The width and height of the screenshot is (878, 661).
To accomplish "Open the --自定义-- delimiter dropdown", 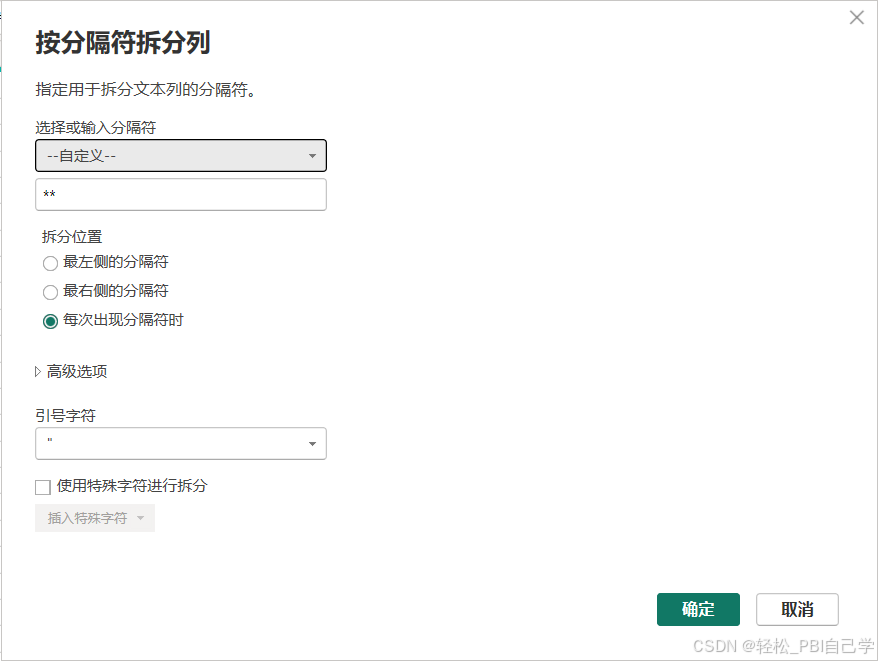I will point(181,155).
